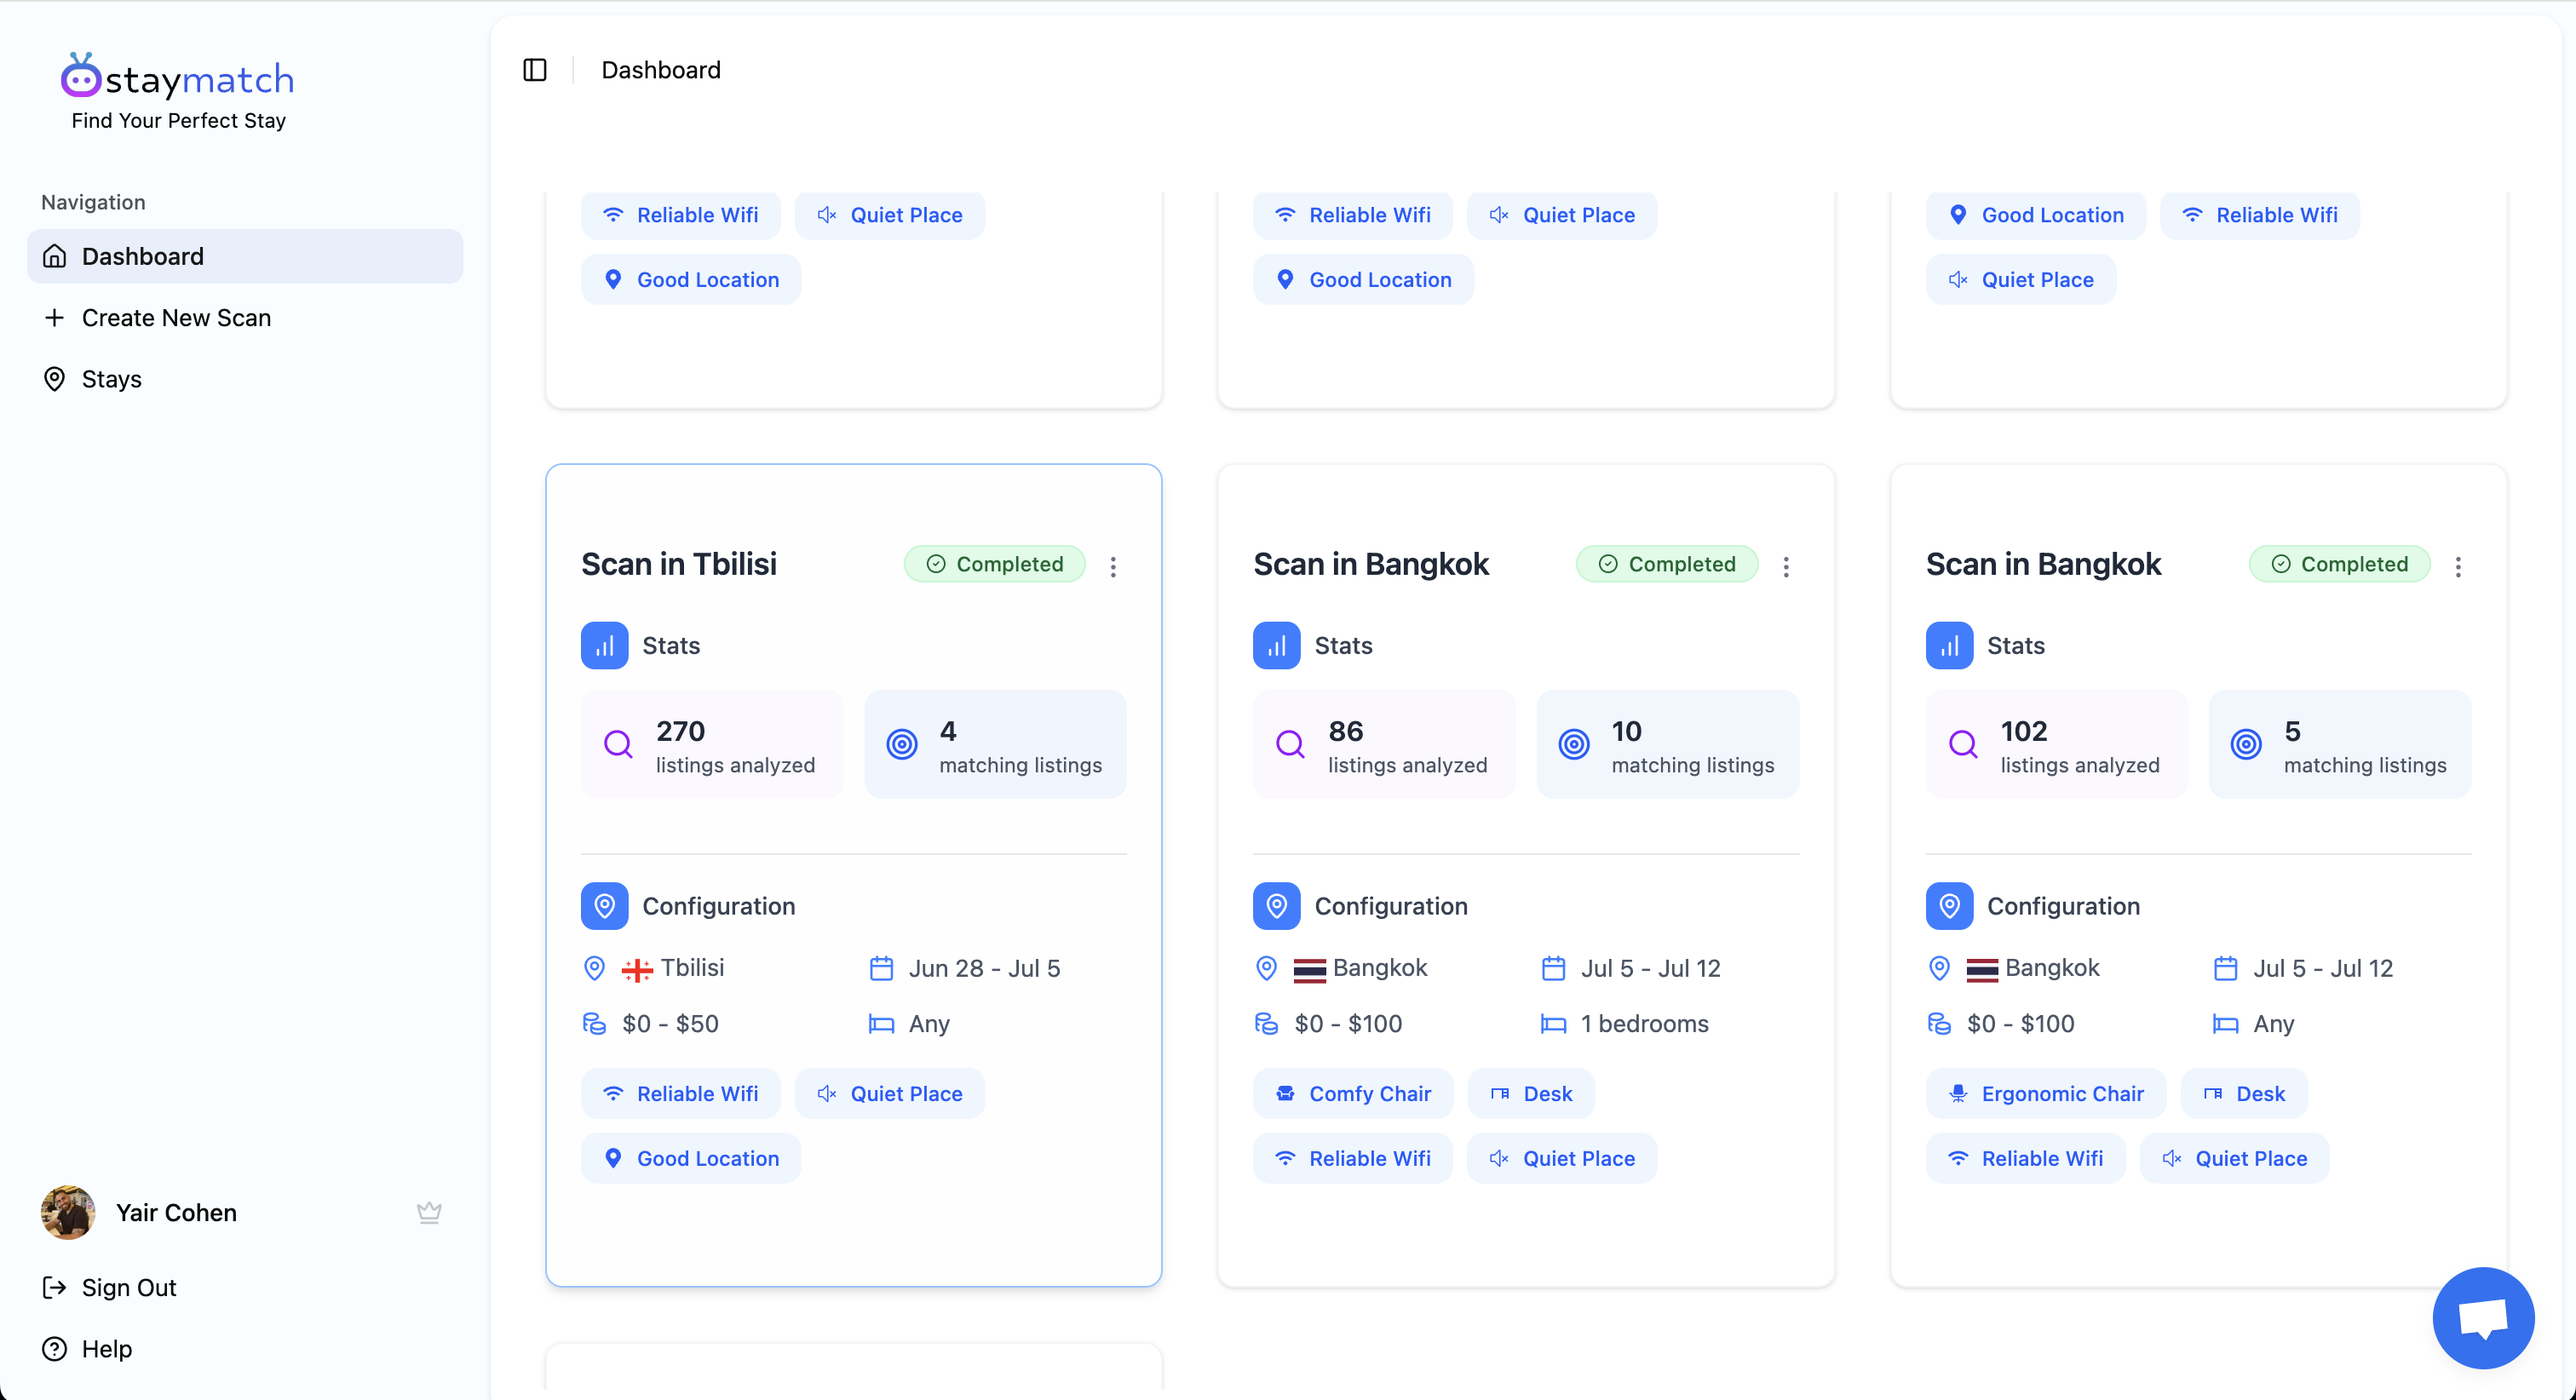
Task: Click Configuration pin icon in Tbilisi card
Action: (x=605, y=906)
